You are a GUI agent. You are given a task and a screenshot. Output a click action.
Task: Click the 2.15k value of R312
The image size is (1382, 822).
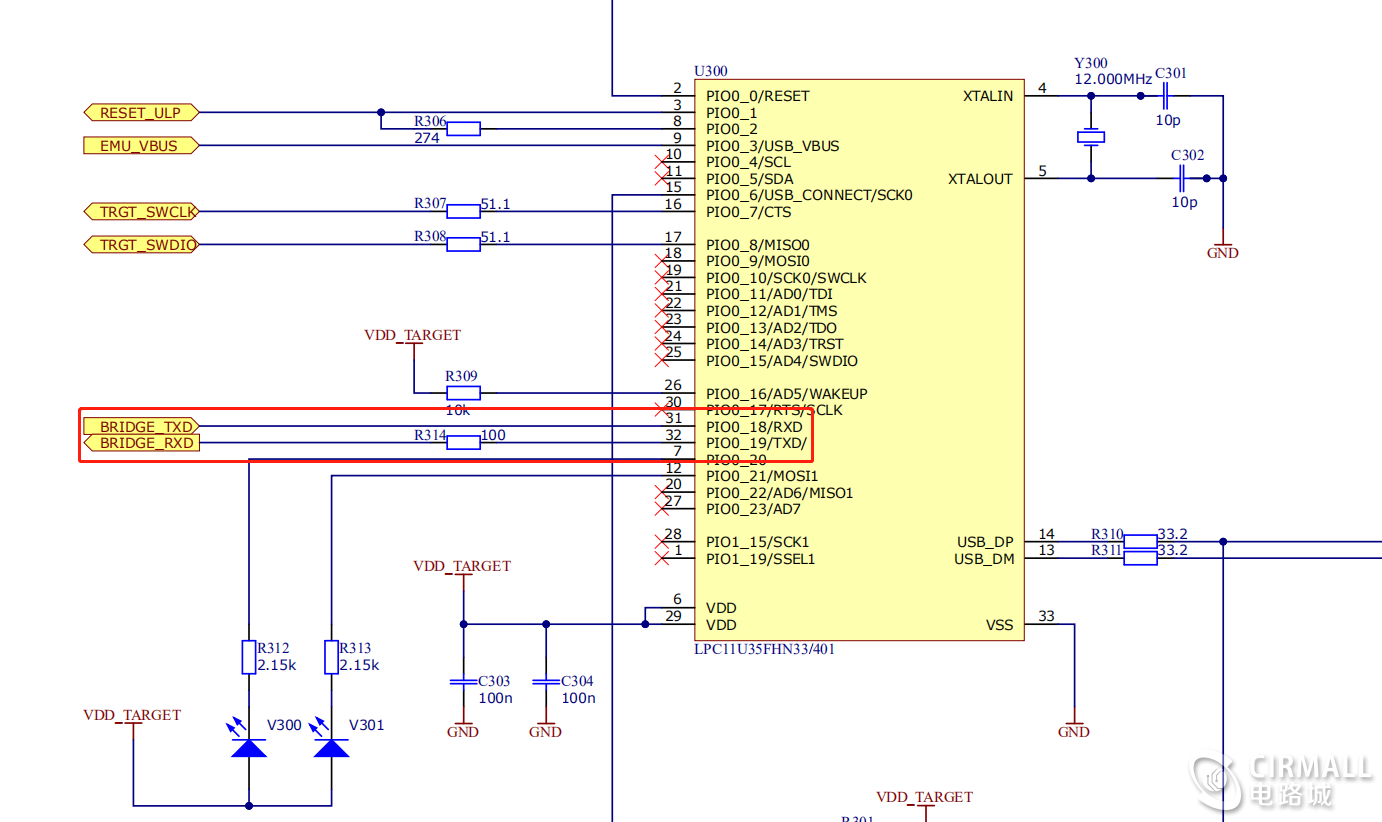pyautogui.click(x=277, y=665)
